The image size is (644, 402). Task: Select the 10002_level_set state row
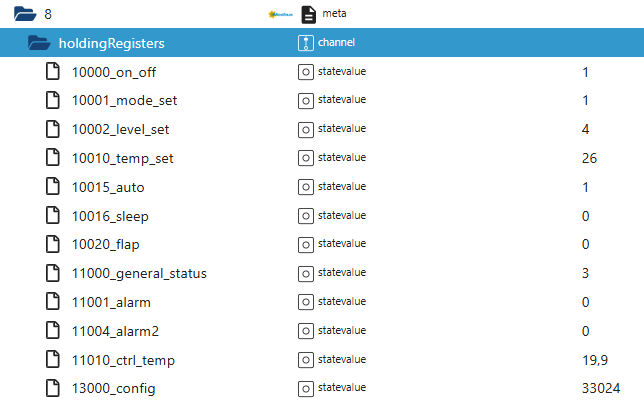point(114,129)
